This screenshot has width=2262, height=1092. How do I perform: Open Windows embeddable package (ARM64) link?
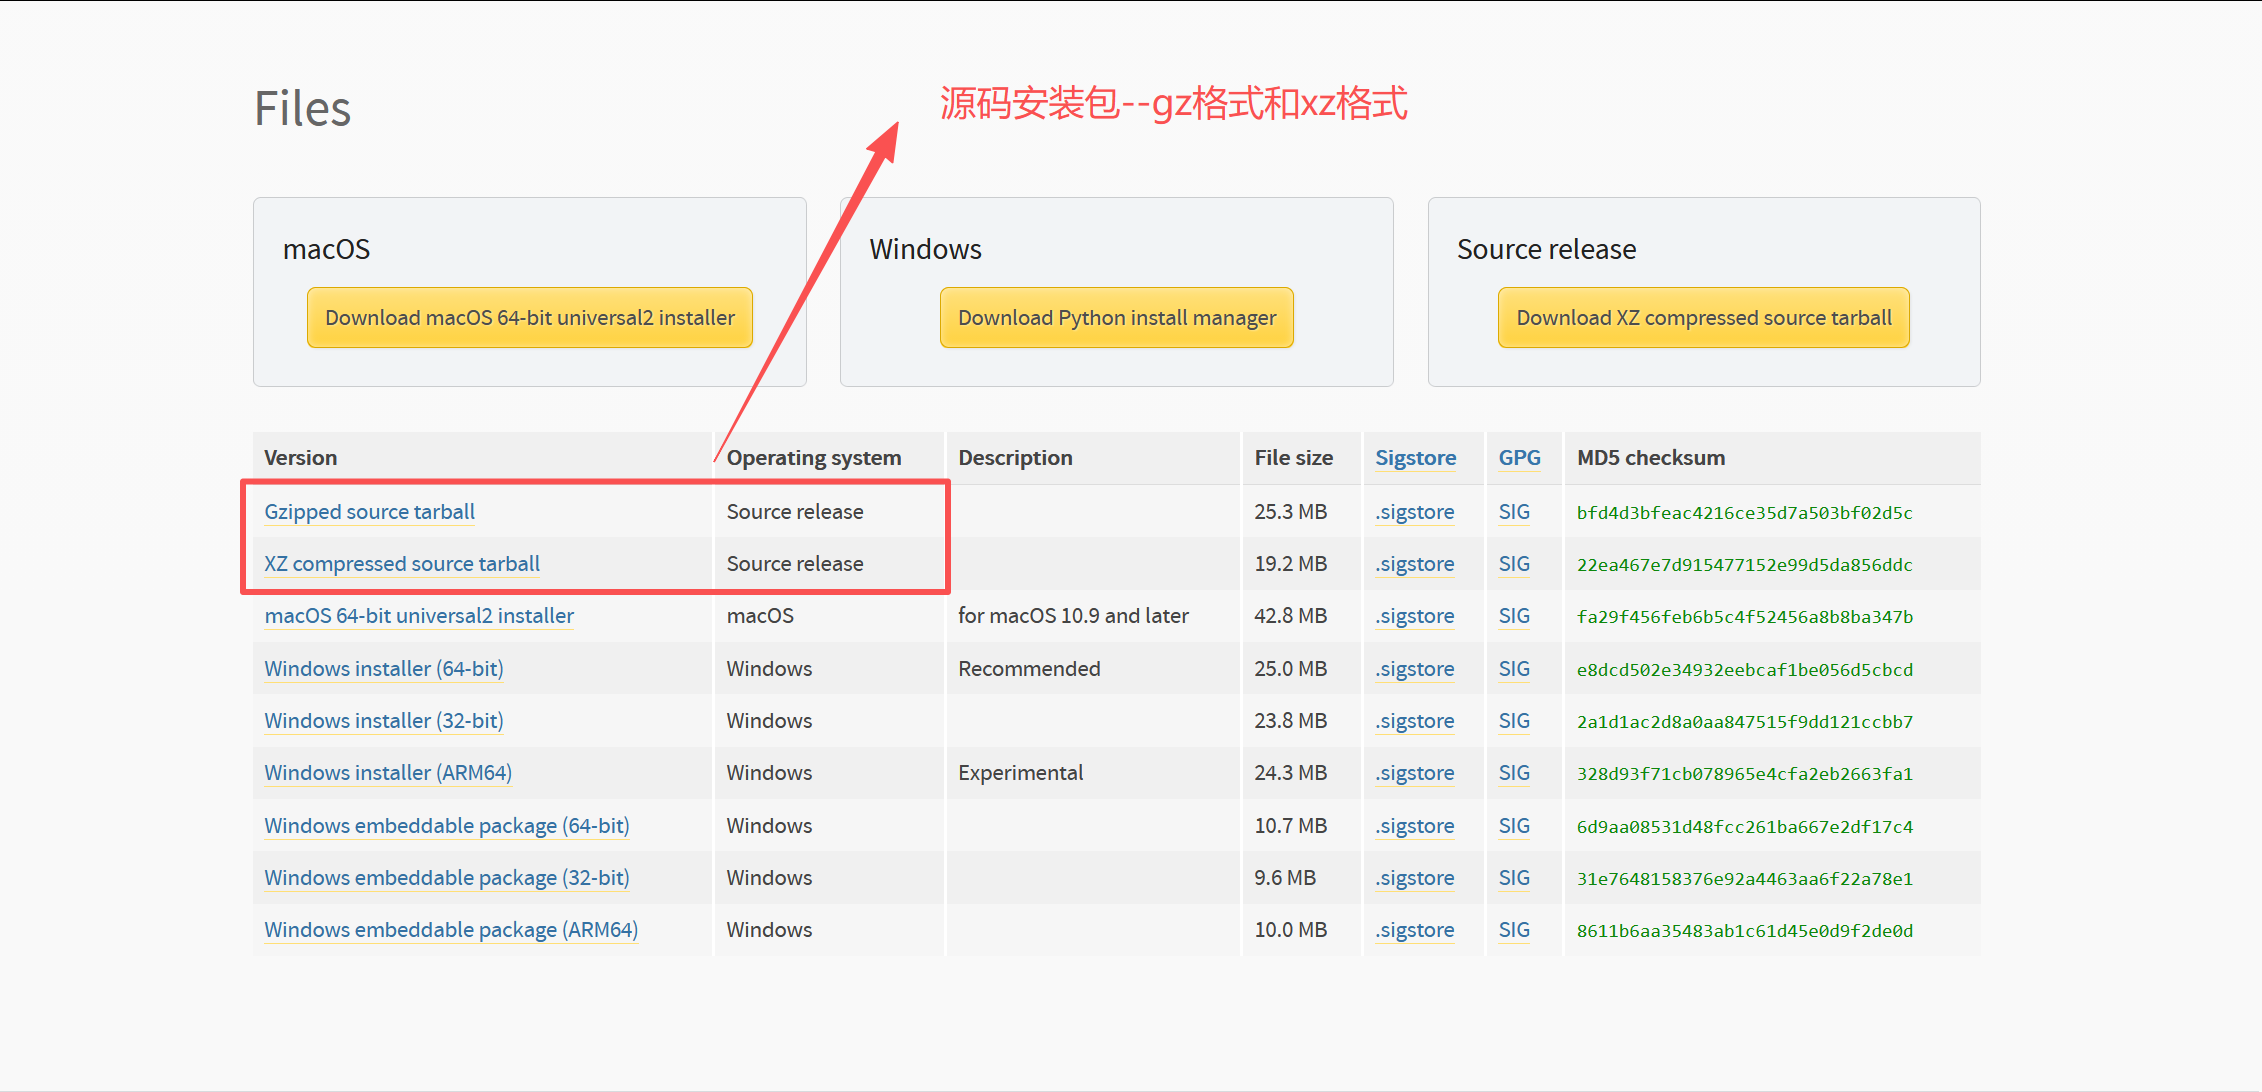(451, 930)
